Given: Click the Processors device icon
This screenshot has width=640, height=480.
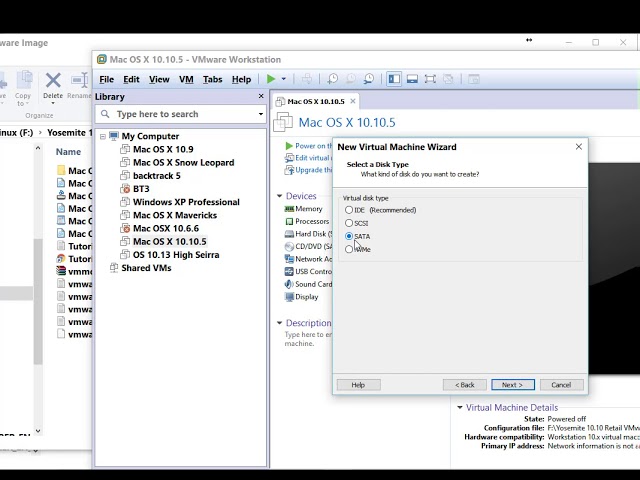Looking at the screenshot, I should pyautogui.click(x=289, y=222).
